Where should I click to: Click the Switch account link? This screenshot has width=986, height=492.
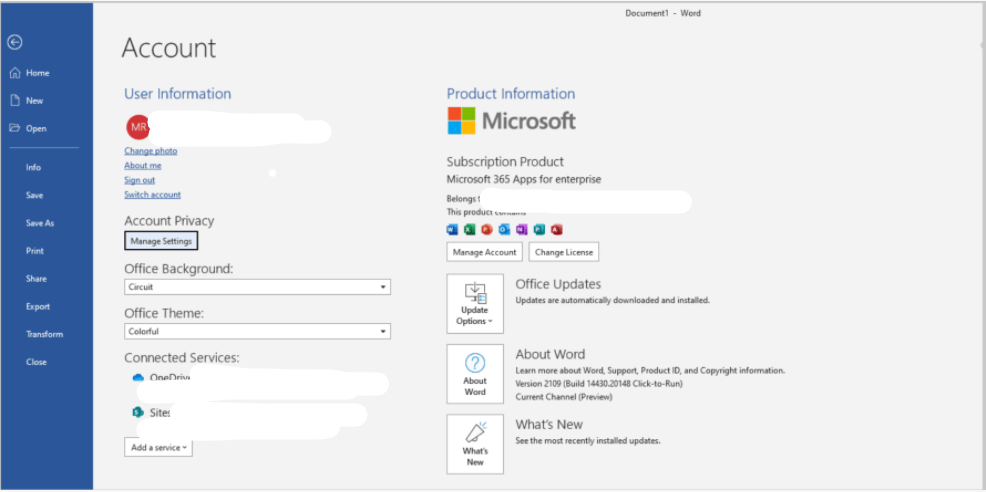153,194
